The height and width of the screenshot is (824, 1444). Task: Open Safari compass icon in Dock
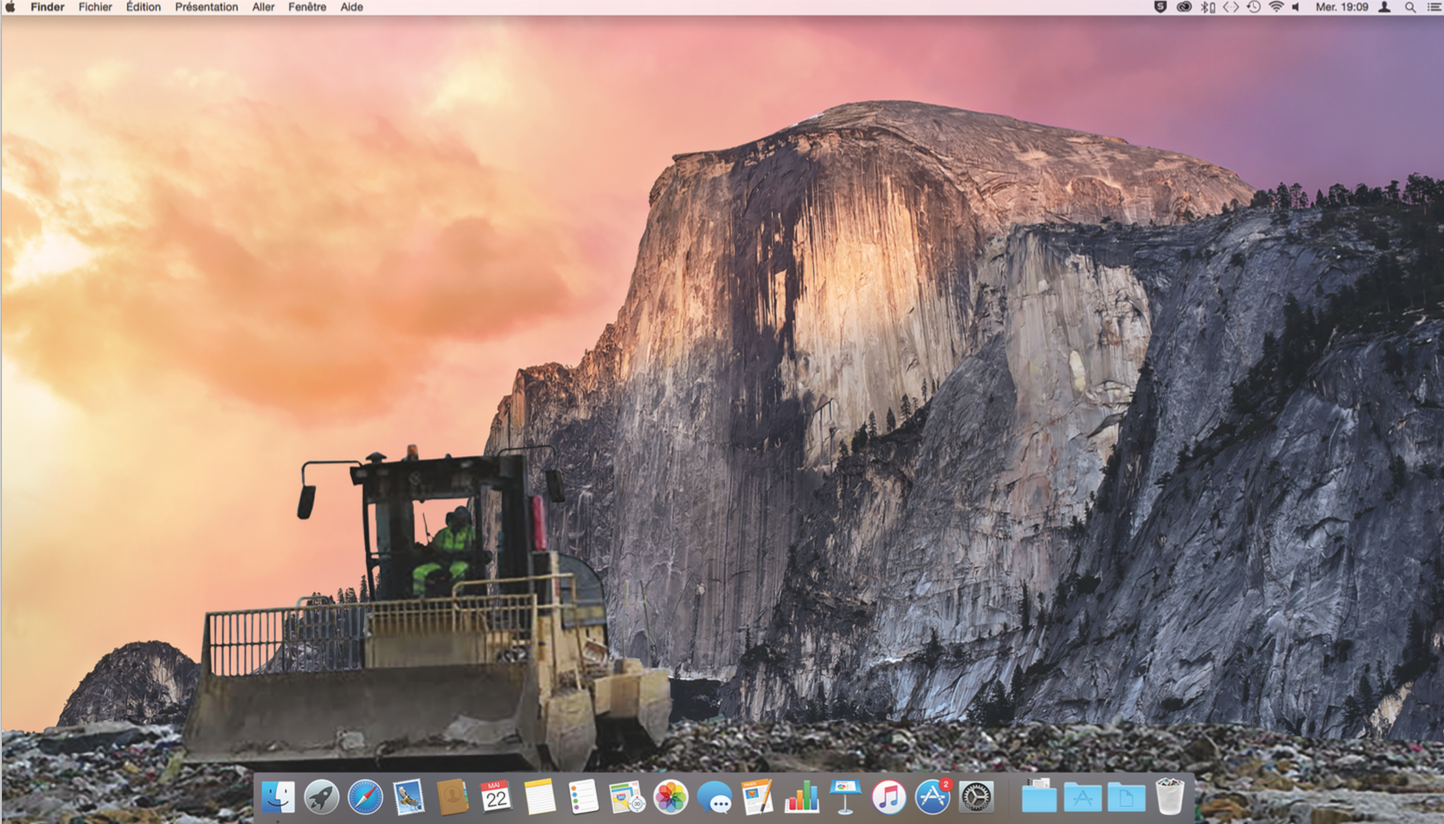coord(365,797)
